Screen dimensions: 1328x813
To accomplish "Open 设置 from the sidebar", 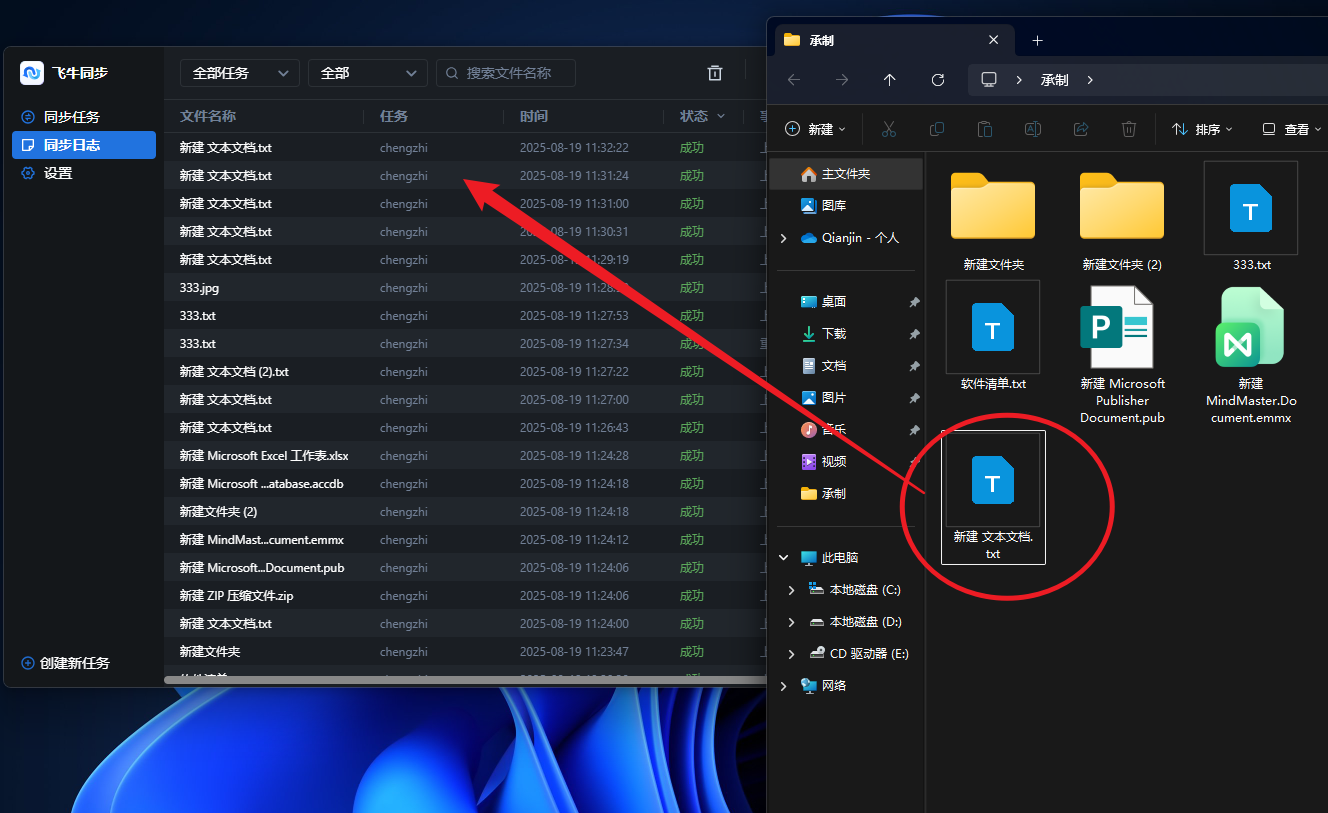I will point(58,173).
